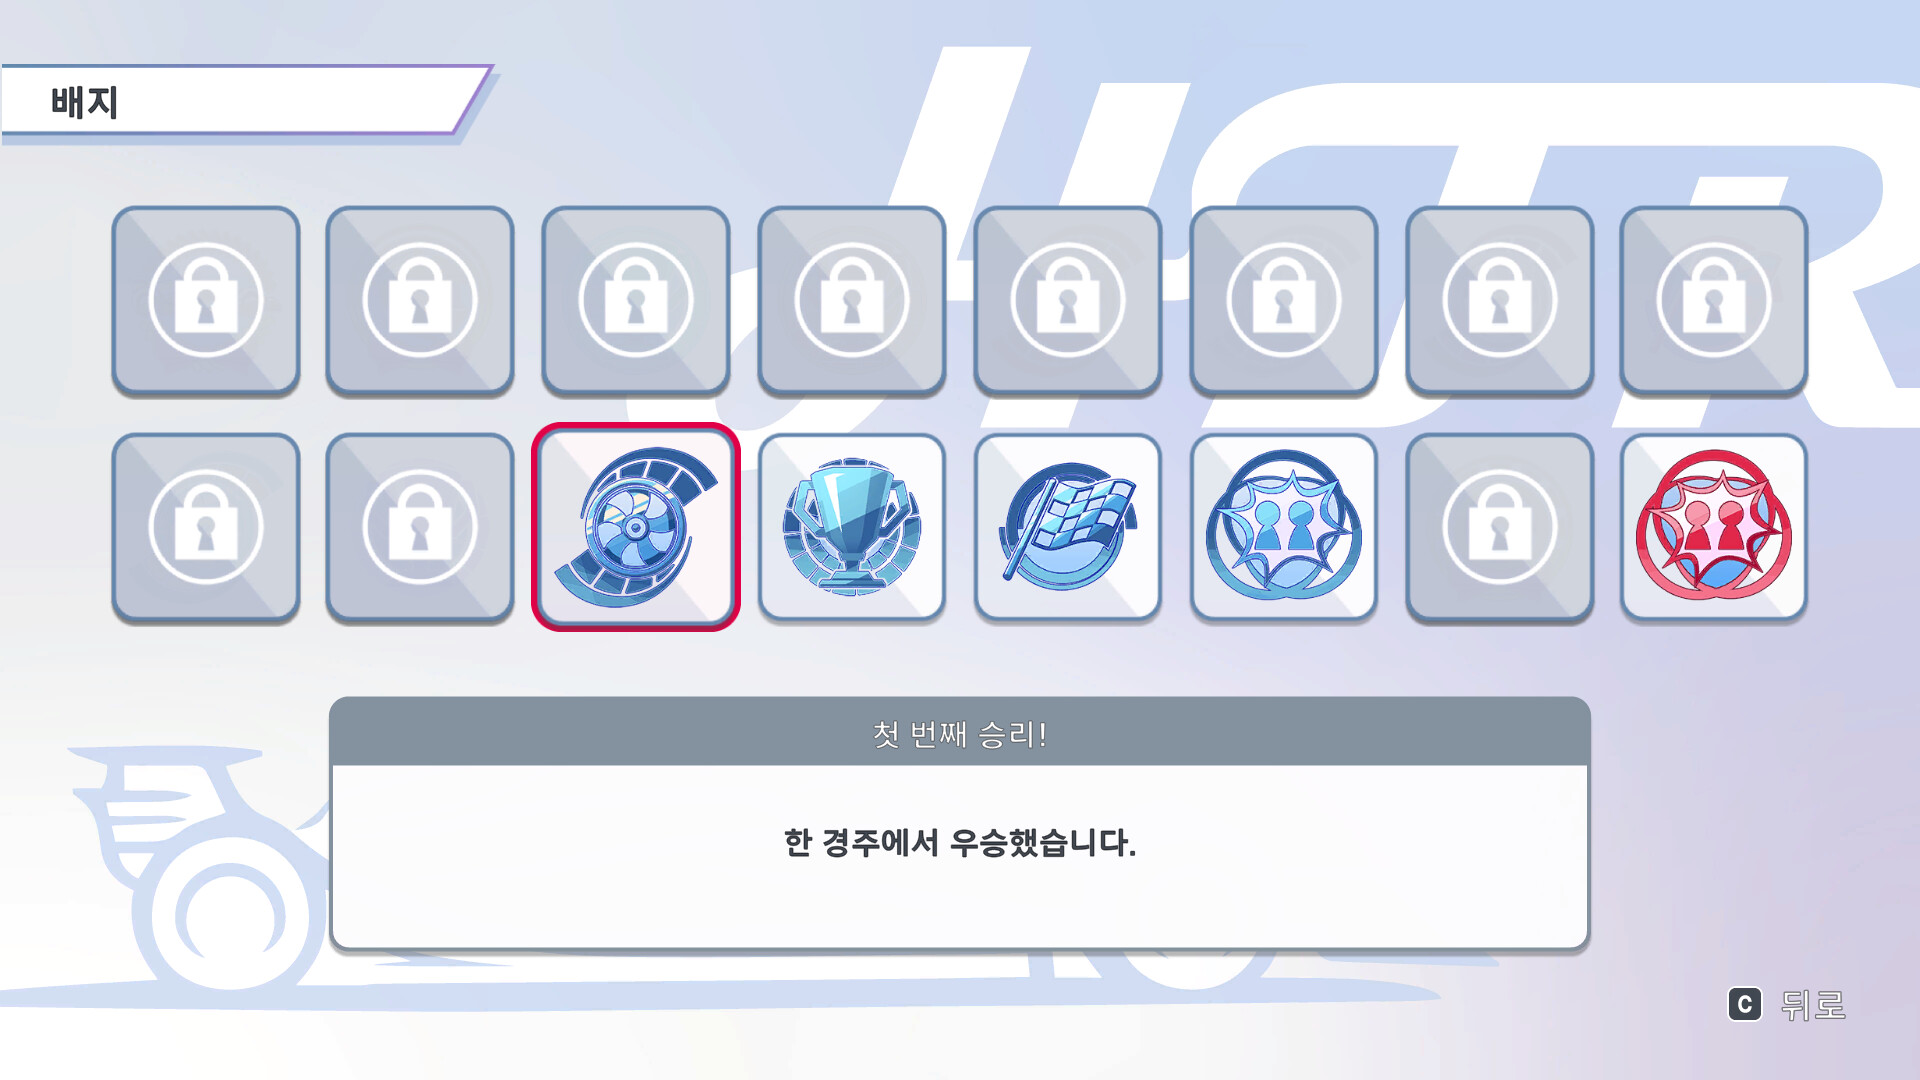The width and height of the screenshot is (1920, 1080).
Task: Click the second locked badge in bottom row
Action: click(420, 527)
